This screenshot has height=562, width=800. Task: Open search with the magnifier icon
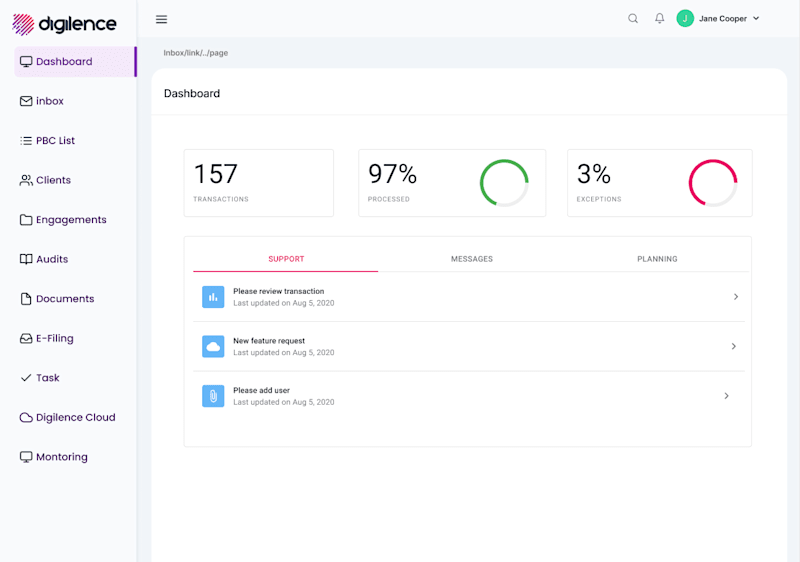[x=632, y=18]
